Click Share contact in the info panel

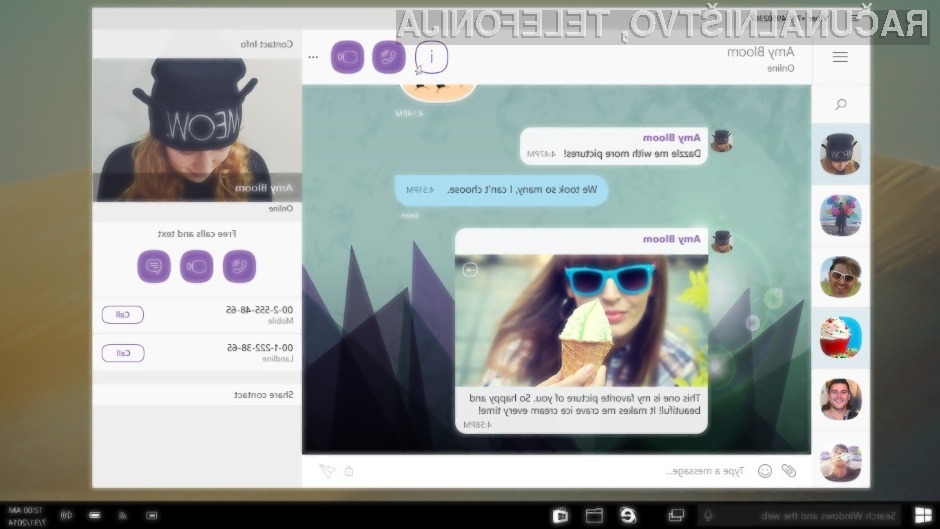tap(263, 395)
